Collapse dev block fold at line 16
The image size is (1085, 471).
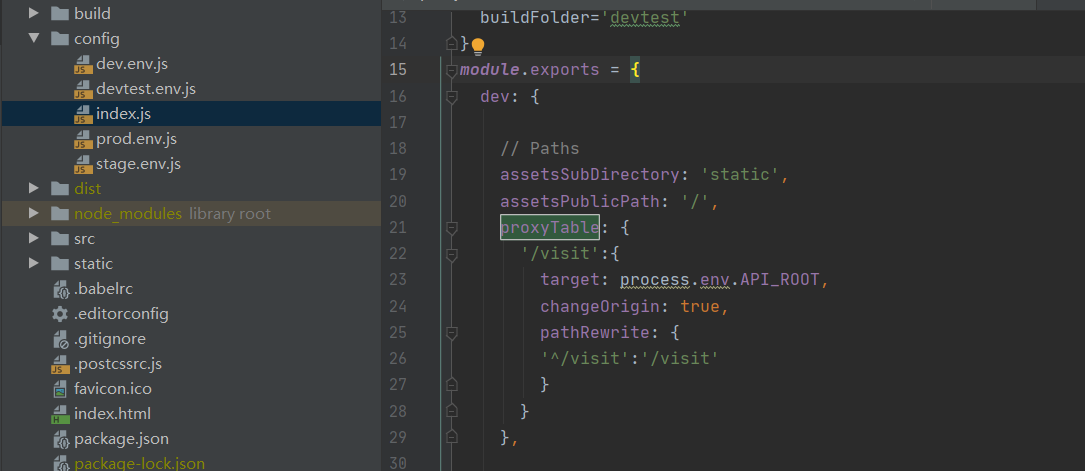(x=452, y=97)
